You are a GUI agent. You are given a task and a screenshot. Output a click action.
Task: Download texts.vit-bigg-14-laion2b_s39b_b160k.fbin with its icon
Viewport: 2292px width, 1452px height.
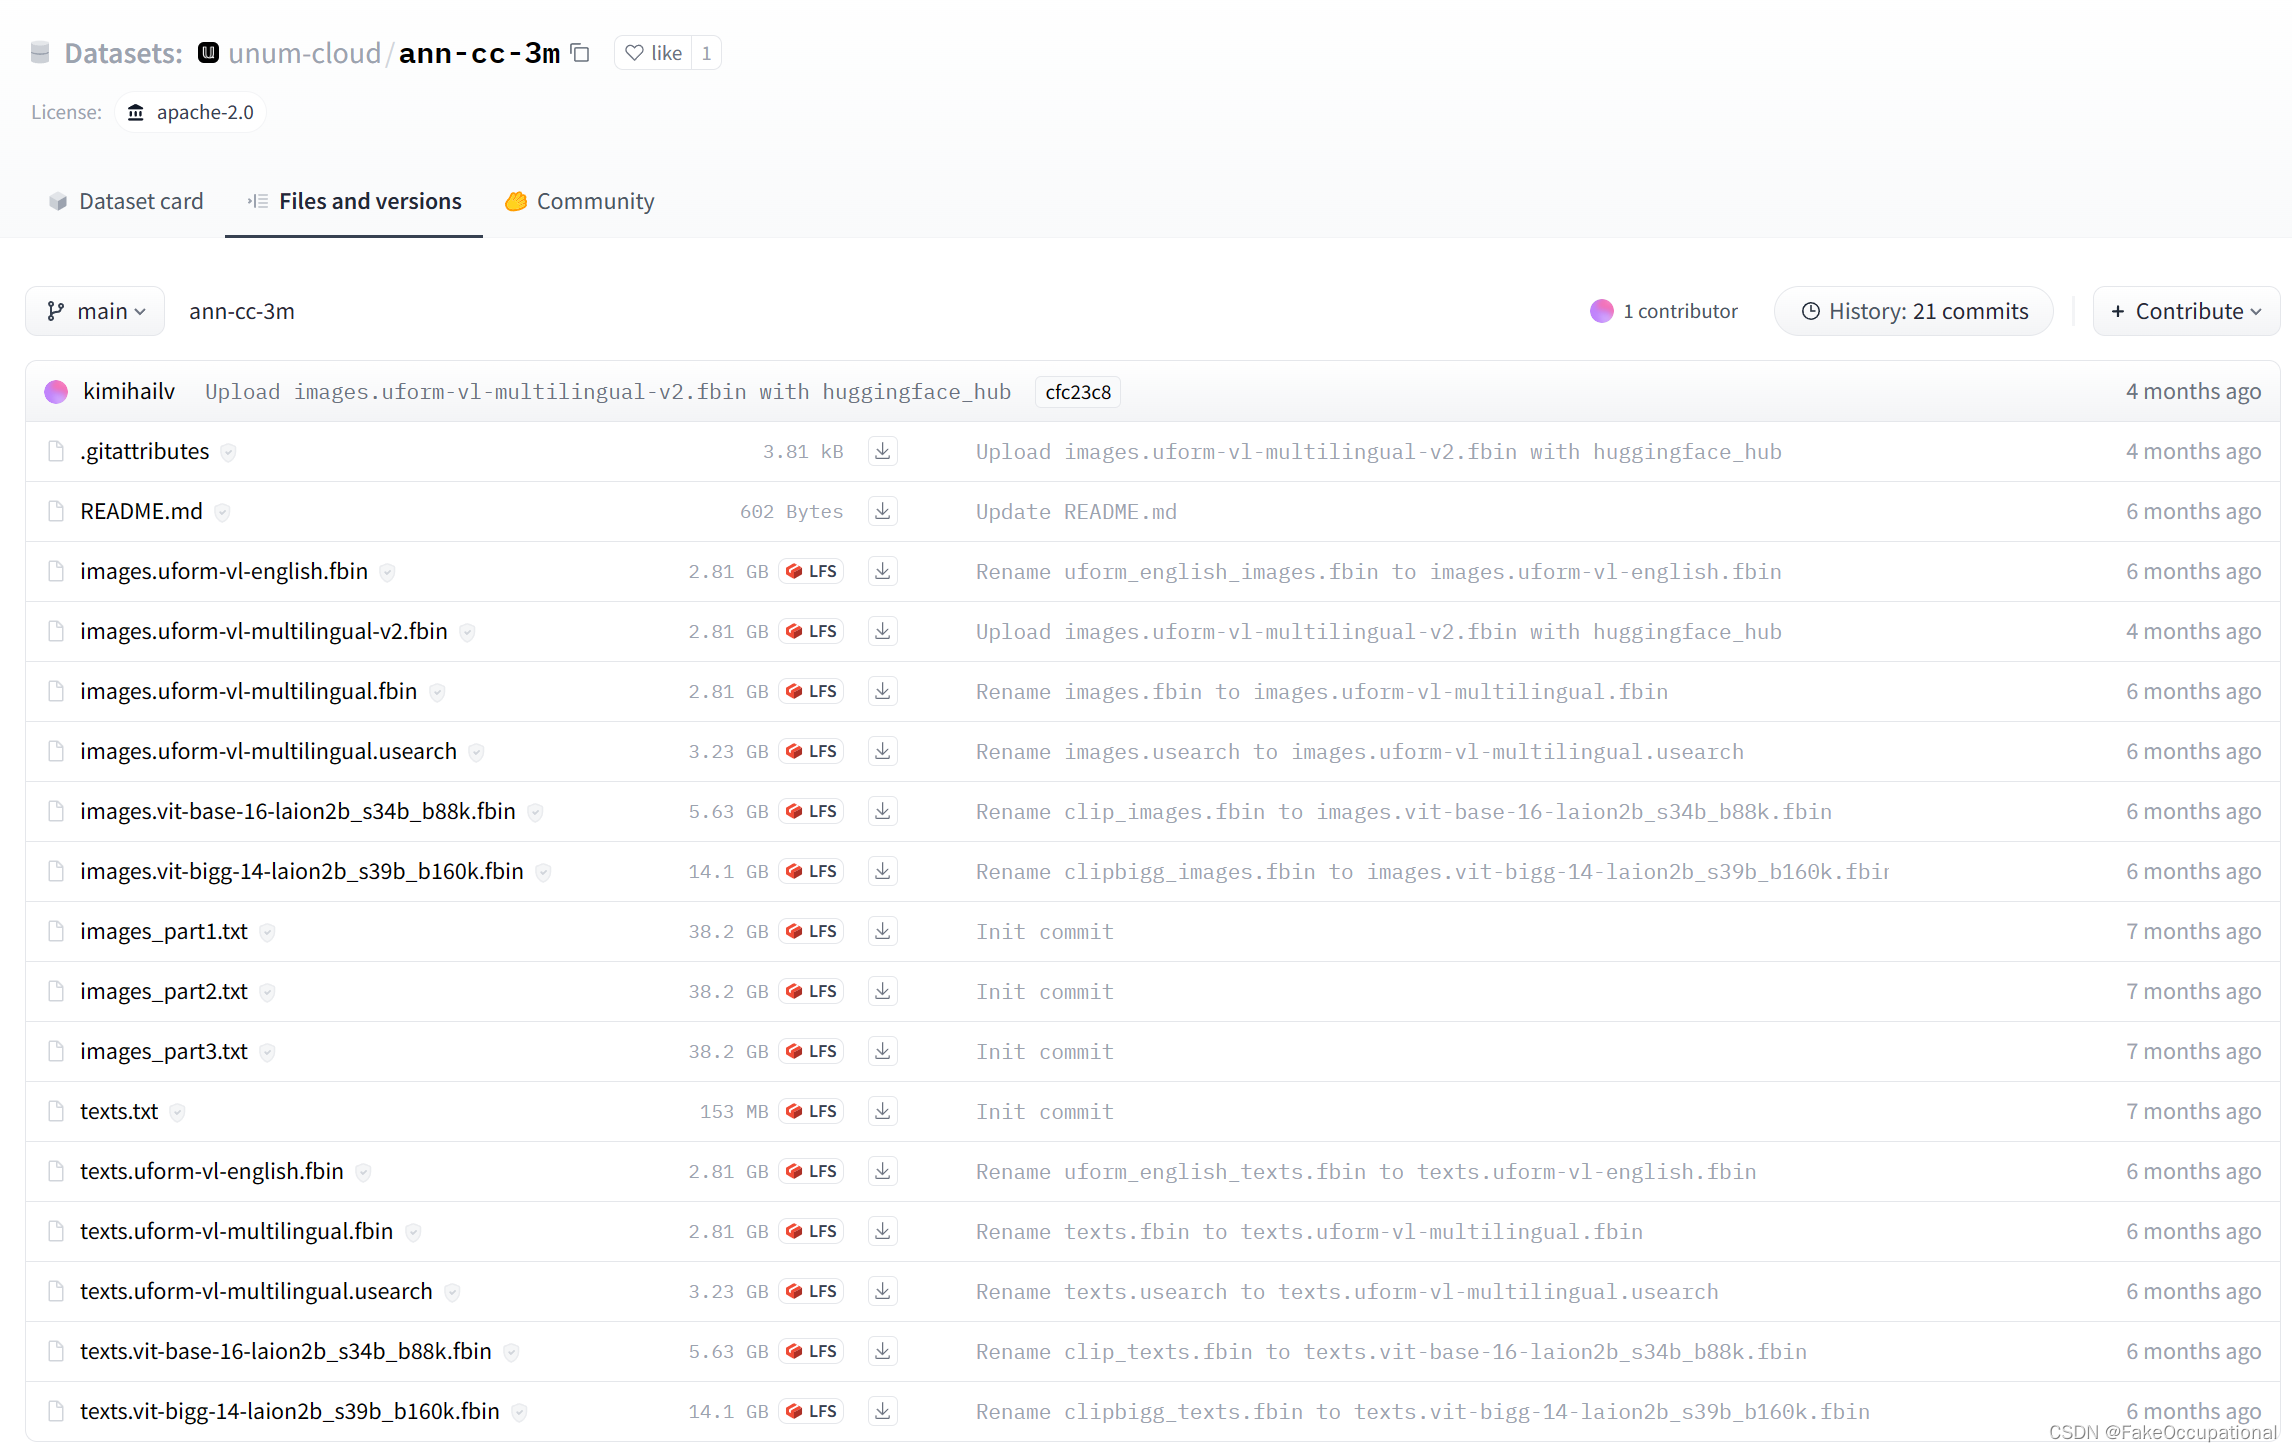click(882, 1411)
